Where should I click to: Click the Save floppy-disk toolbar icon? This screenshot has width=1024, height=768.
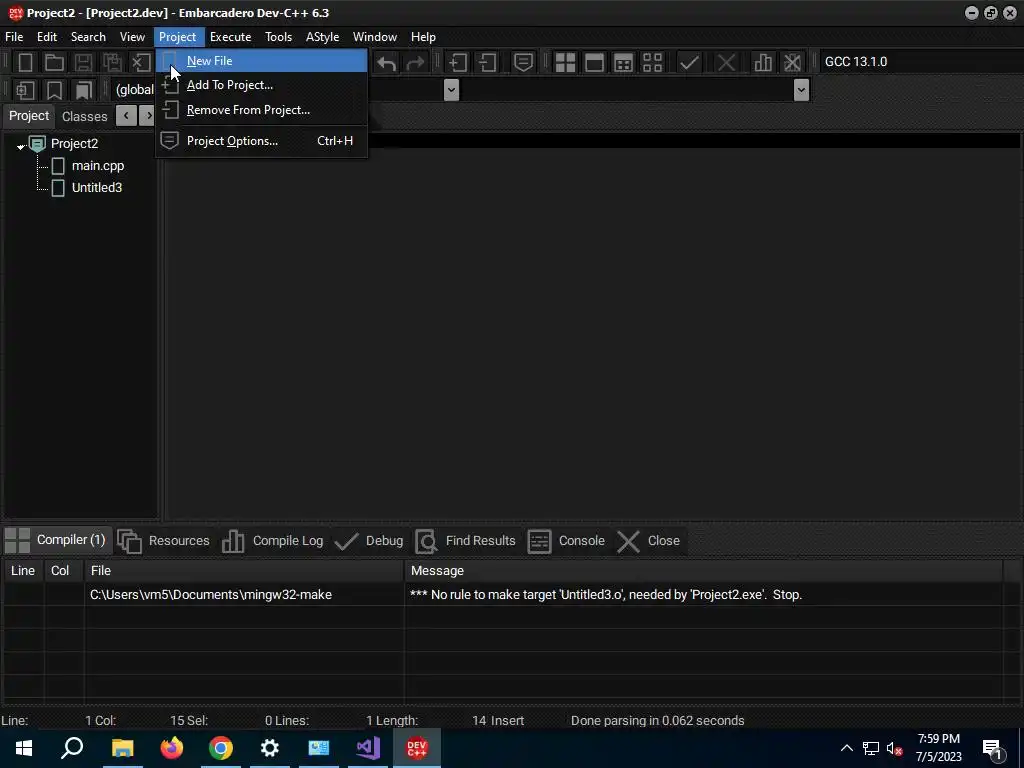[x=83, y=62]
